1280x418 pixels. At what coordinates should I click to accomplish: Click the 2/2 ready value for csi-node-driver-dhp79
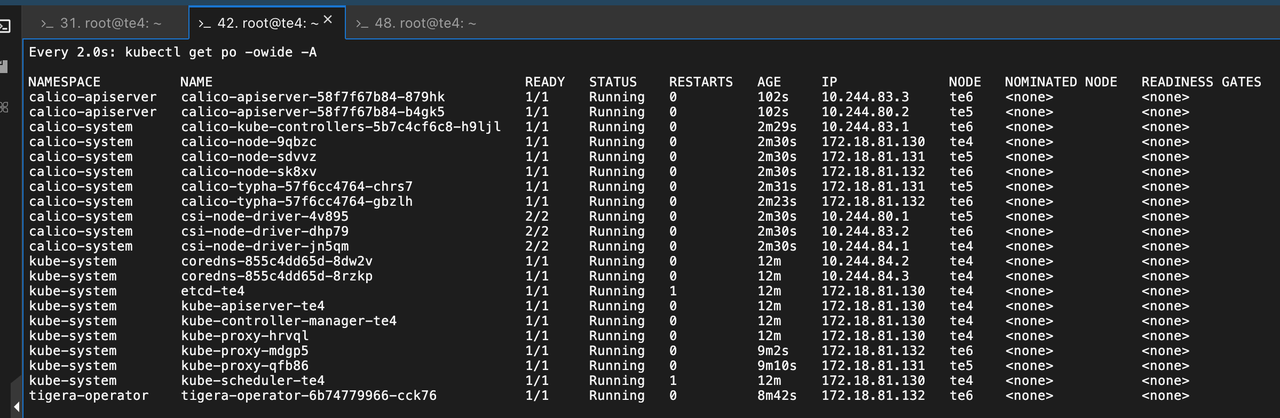point(537,232)
